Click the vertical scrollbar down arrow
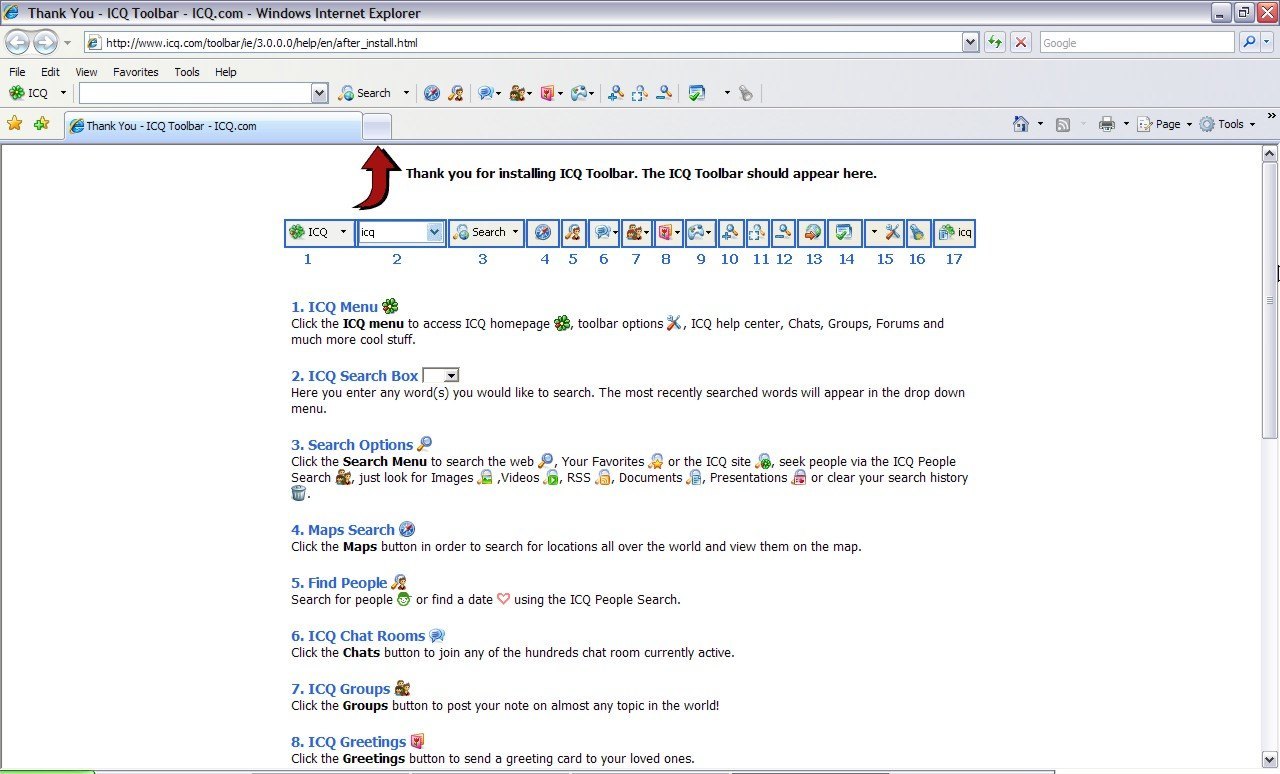1280x774 pixels. tap(1270, 759)
